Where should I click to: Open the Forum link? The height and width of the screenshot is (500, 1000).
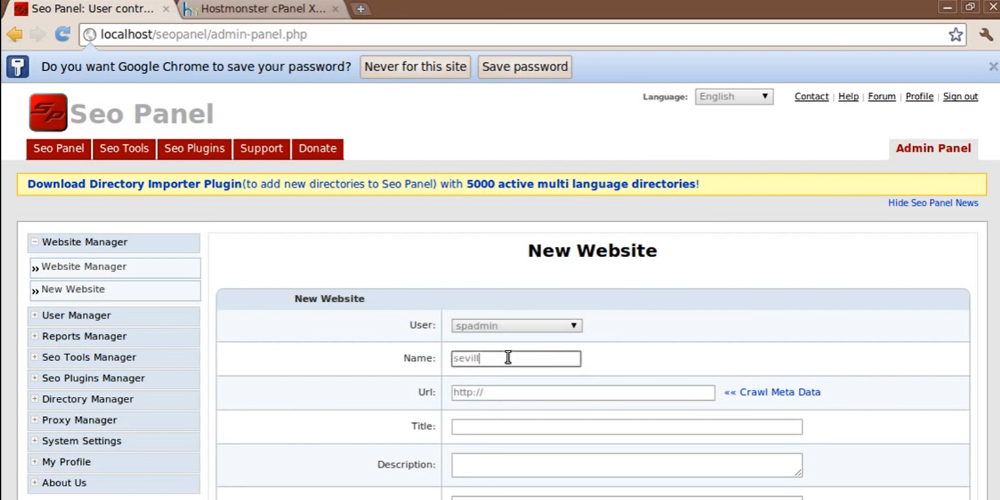tap(882, 97)
